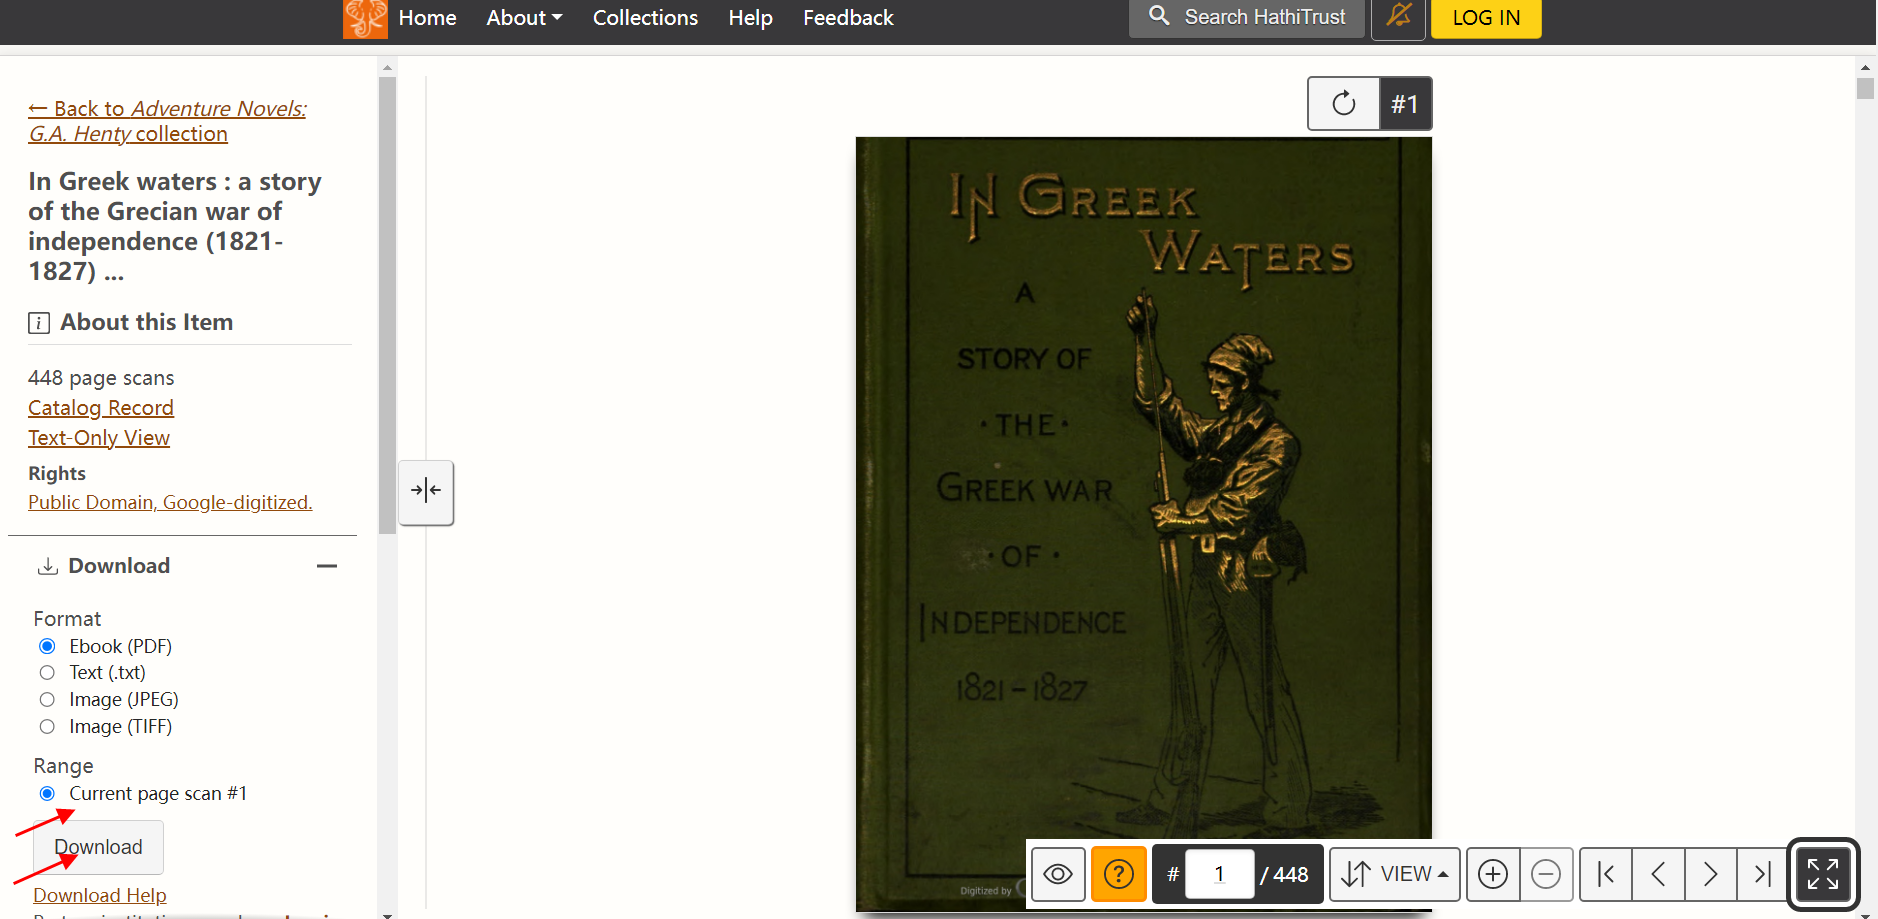
Task: Click the HathiTrust elephant logo
Action: pos(365,18)
